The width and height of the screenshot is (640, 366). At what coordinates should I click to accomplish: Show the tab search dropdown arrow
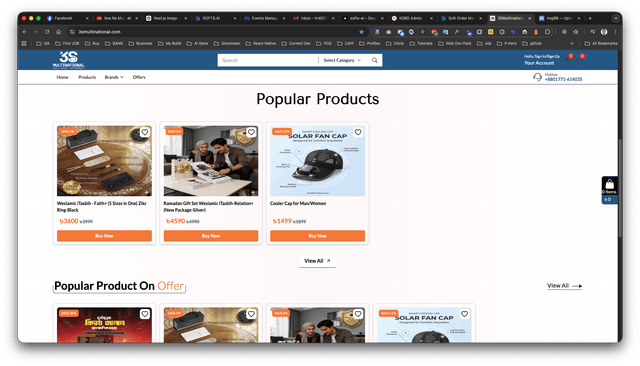(x=616, y=18)
